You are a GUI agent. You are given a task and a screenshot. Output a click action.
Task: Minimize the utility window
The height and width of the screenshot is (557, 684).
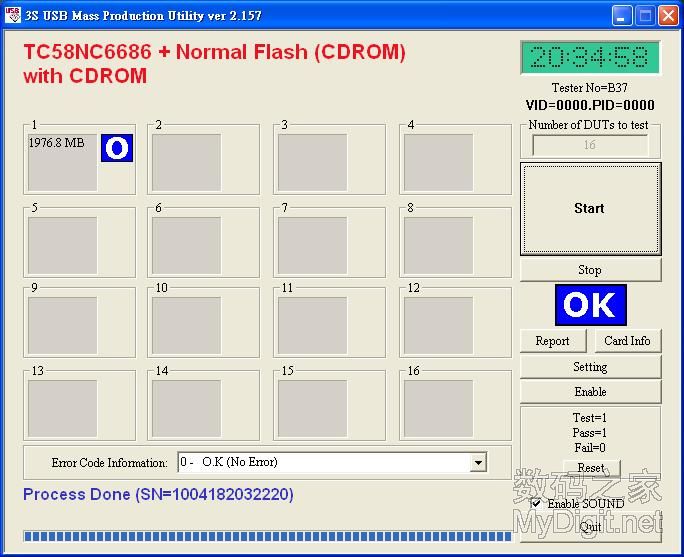click(x=622, y=16)
